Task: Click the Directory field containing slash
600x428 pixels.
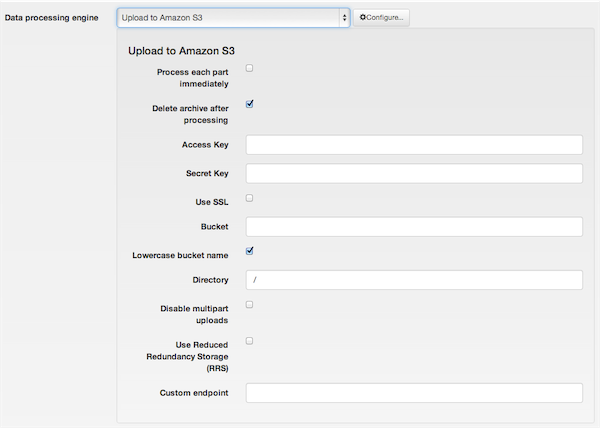Action: [414, 280]
